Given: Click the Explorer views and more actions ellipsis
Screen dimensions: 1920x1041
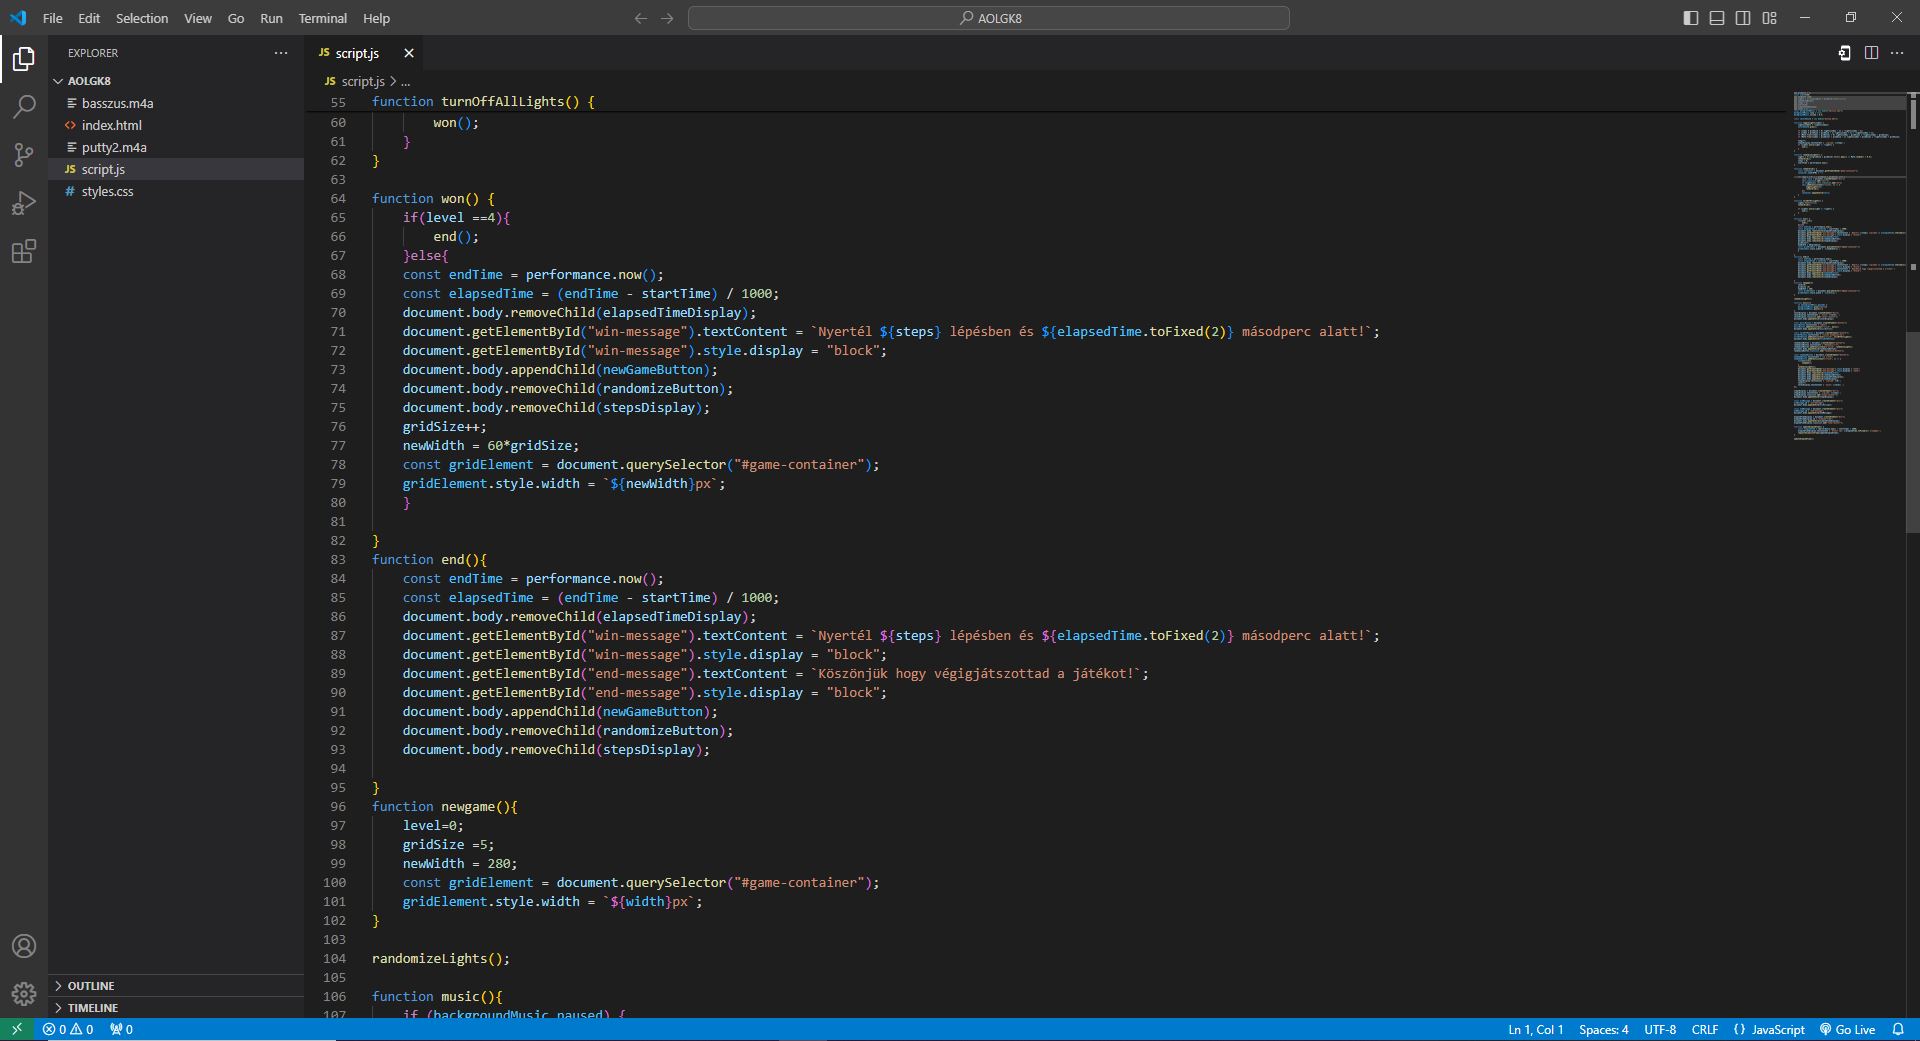Looking at the screenshot, I should pyautogui.click(x=281, y=53).
